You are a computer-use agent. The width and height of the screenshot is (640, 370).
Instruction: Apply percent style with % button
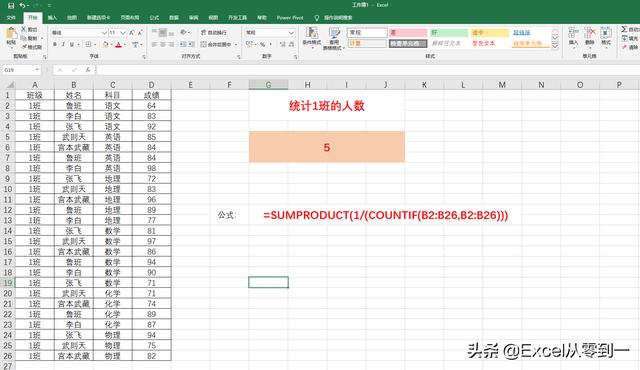click(262, 44)
